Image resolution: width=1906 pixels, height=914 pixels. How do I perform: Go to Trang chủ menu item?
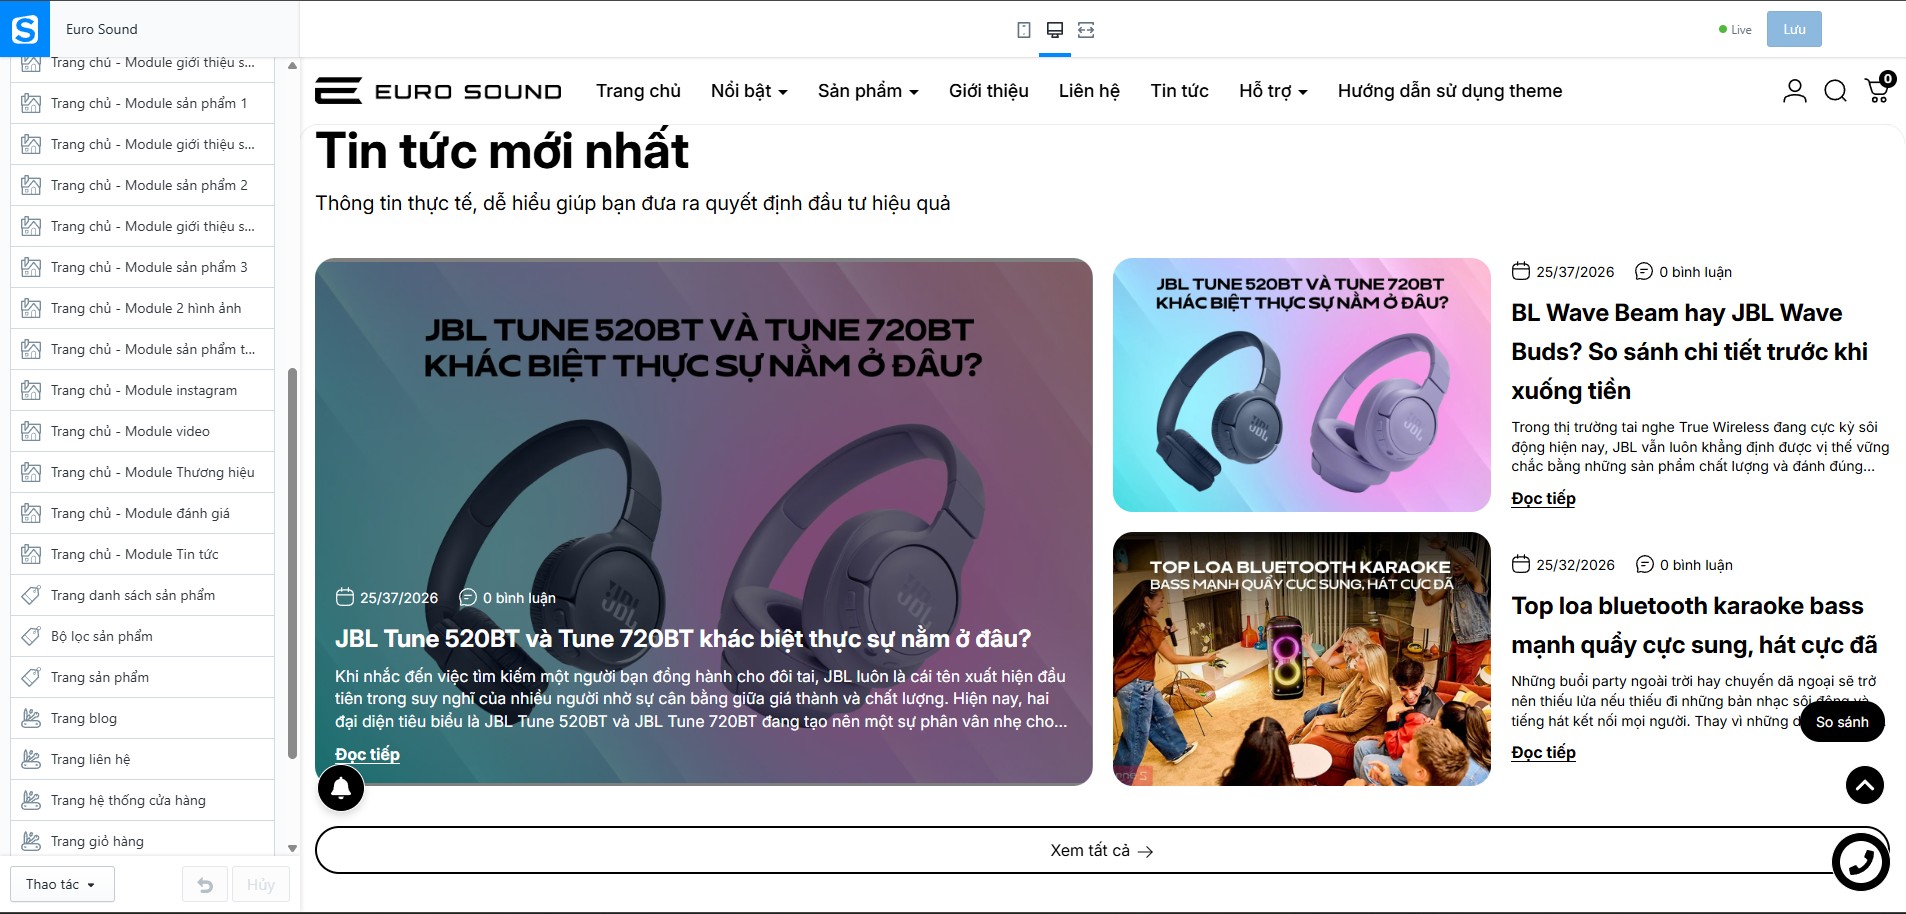(638, 91)
